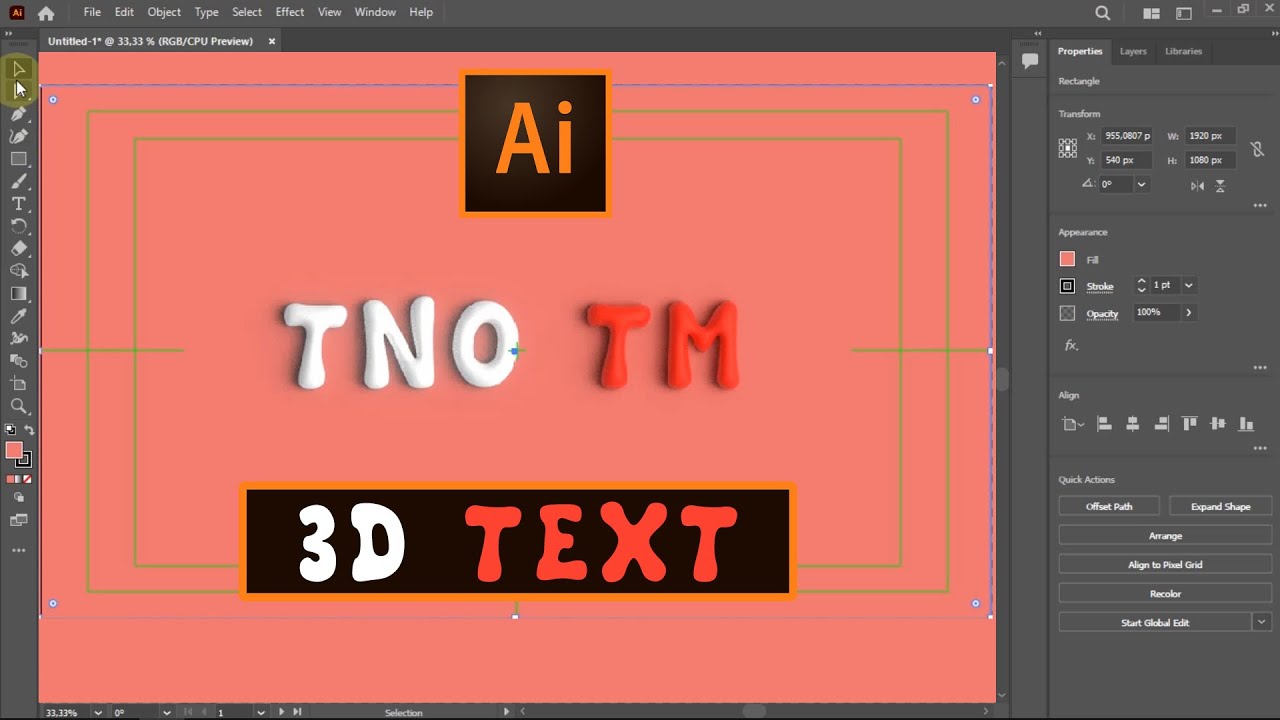The image size is (1280, 720).
Task: Select the Gradient tool
Action: 19,294
